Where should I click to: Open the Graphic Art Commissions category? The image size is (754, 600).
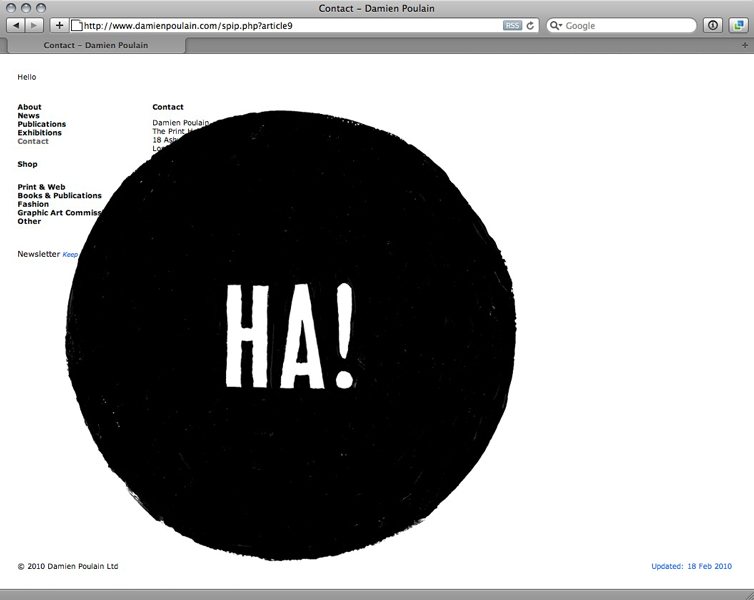point(60,213)
